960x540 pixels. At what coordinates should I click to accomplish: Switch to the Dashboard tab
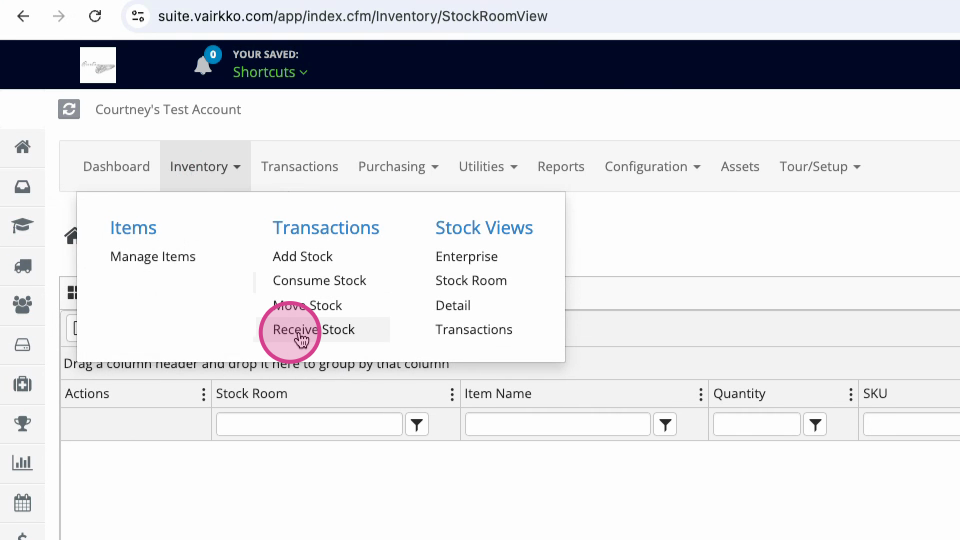(x=116, y=167)
